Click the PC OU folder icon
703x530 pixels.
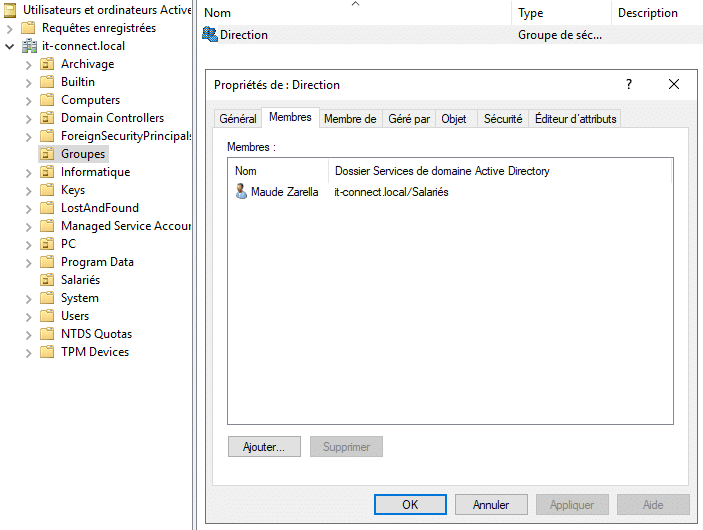47,244
